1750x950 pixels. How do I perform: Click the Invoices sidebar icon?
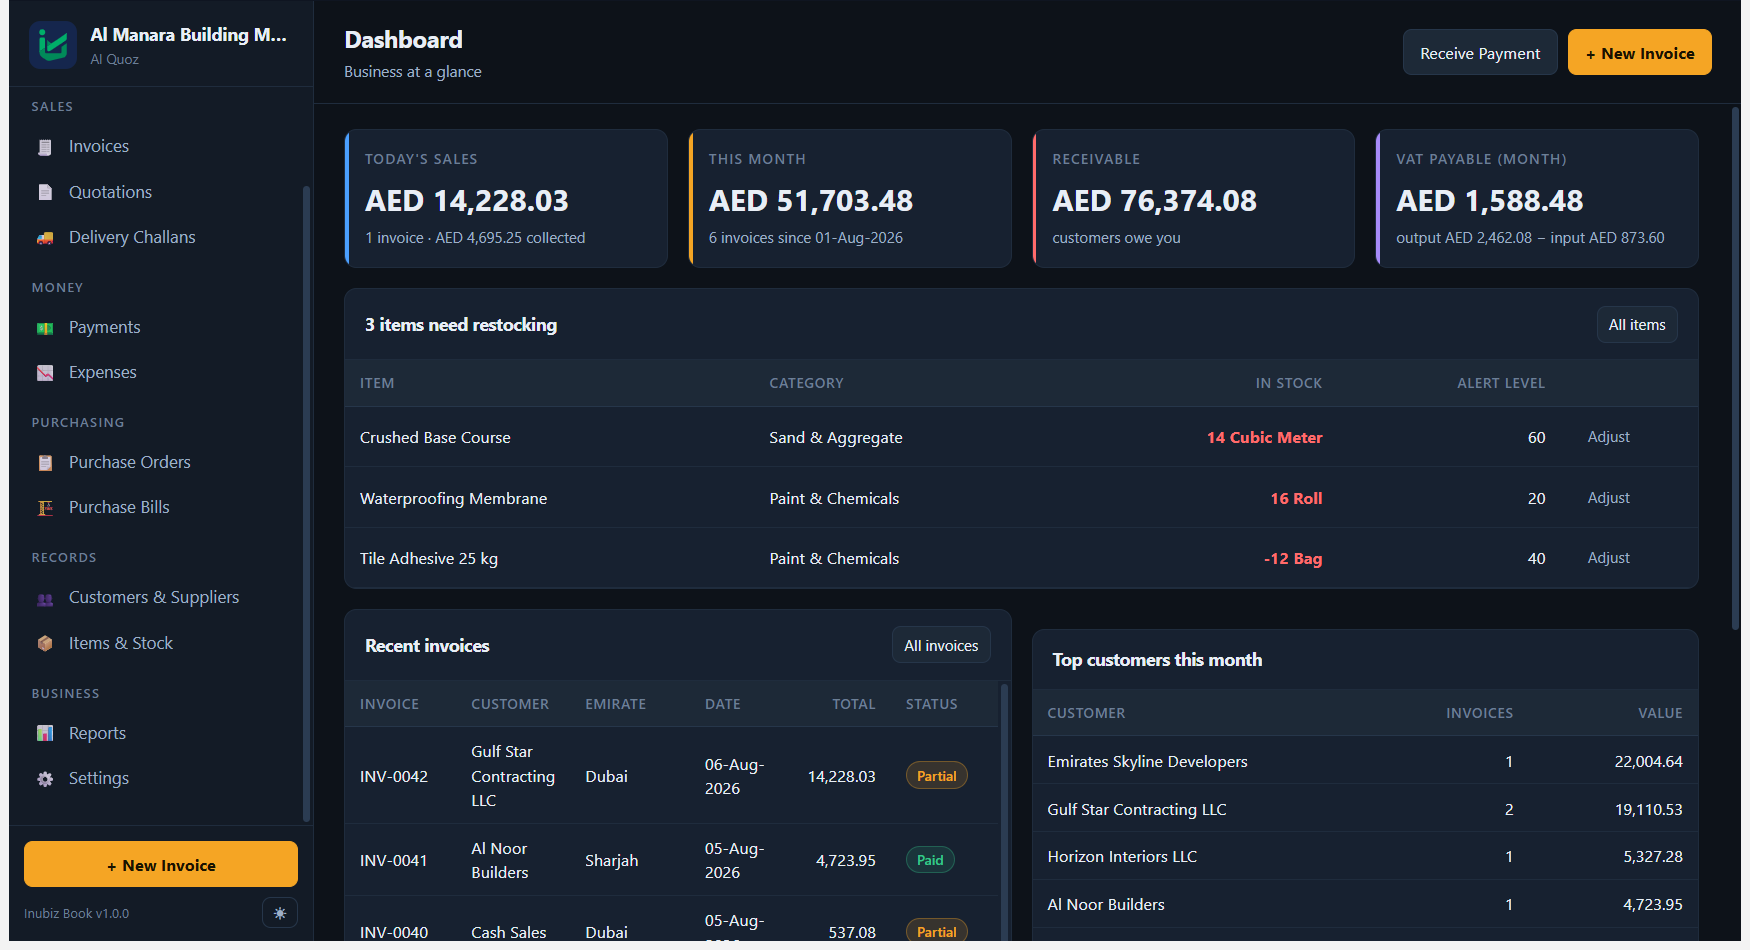coord(45,147)
